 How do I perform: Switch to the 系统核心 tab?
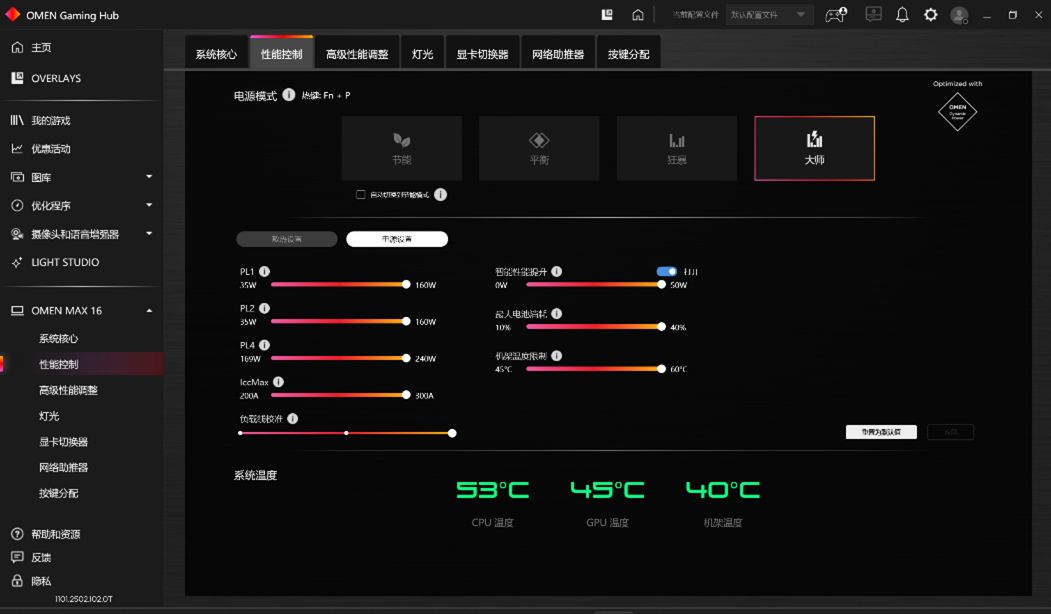[x=216, y=53]
